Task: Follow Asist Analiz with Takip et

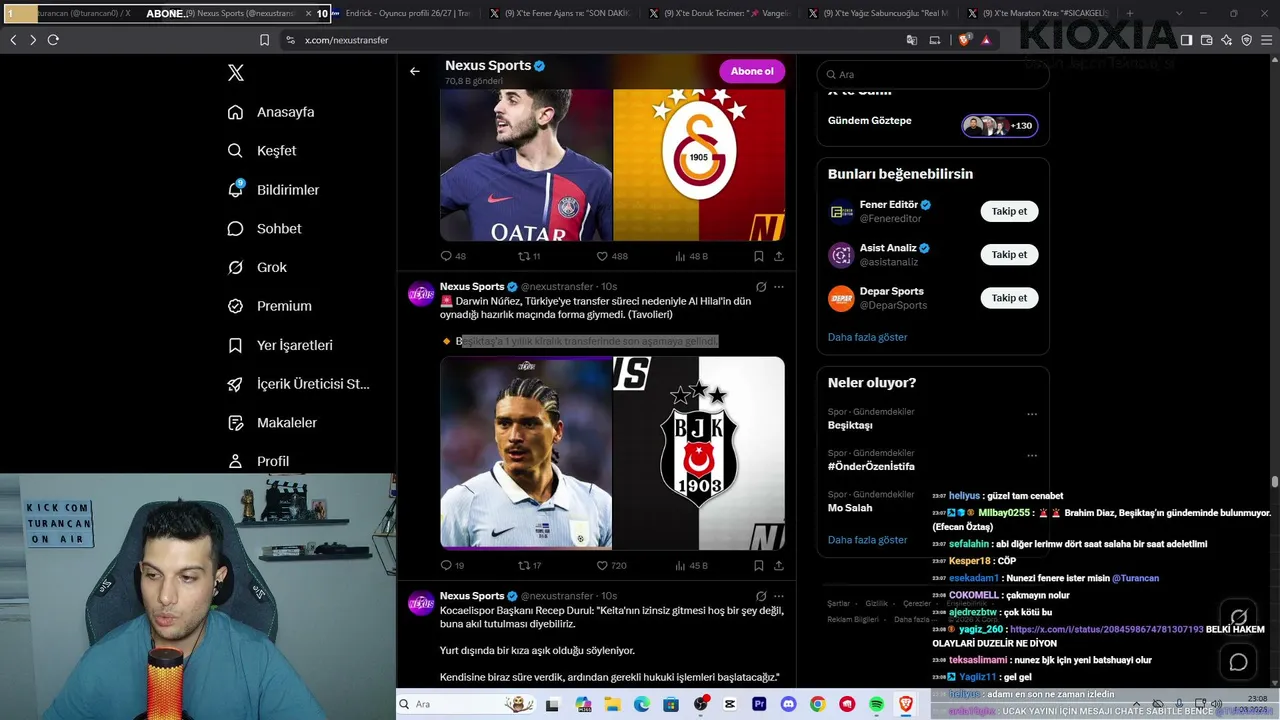Action: click(1009, 254)
